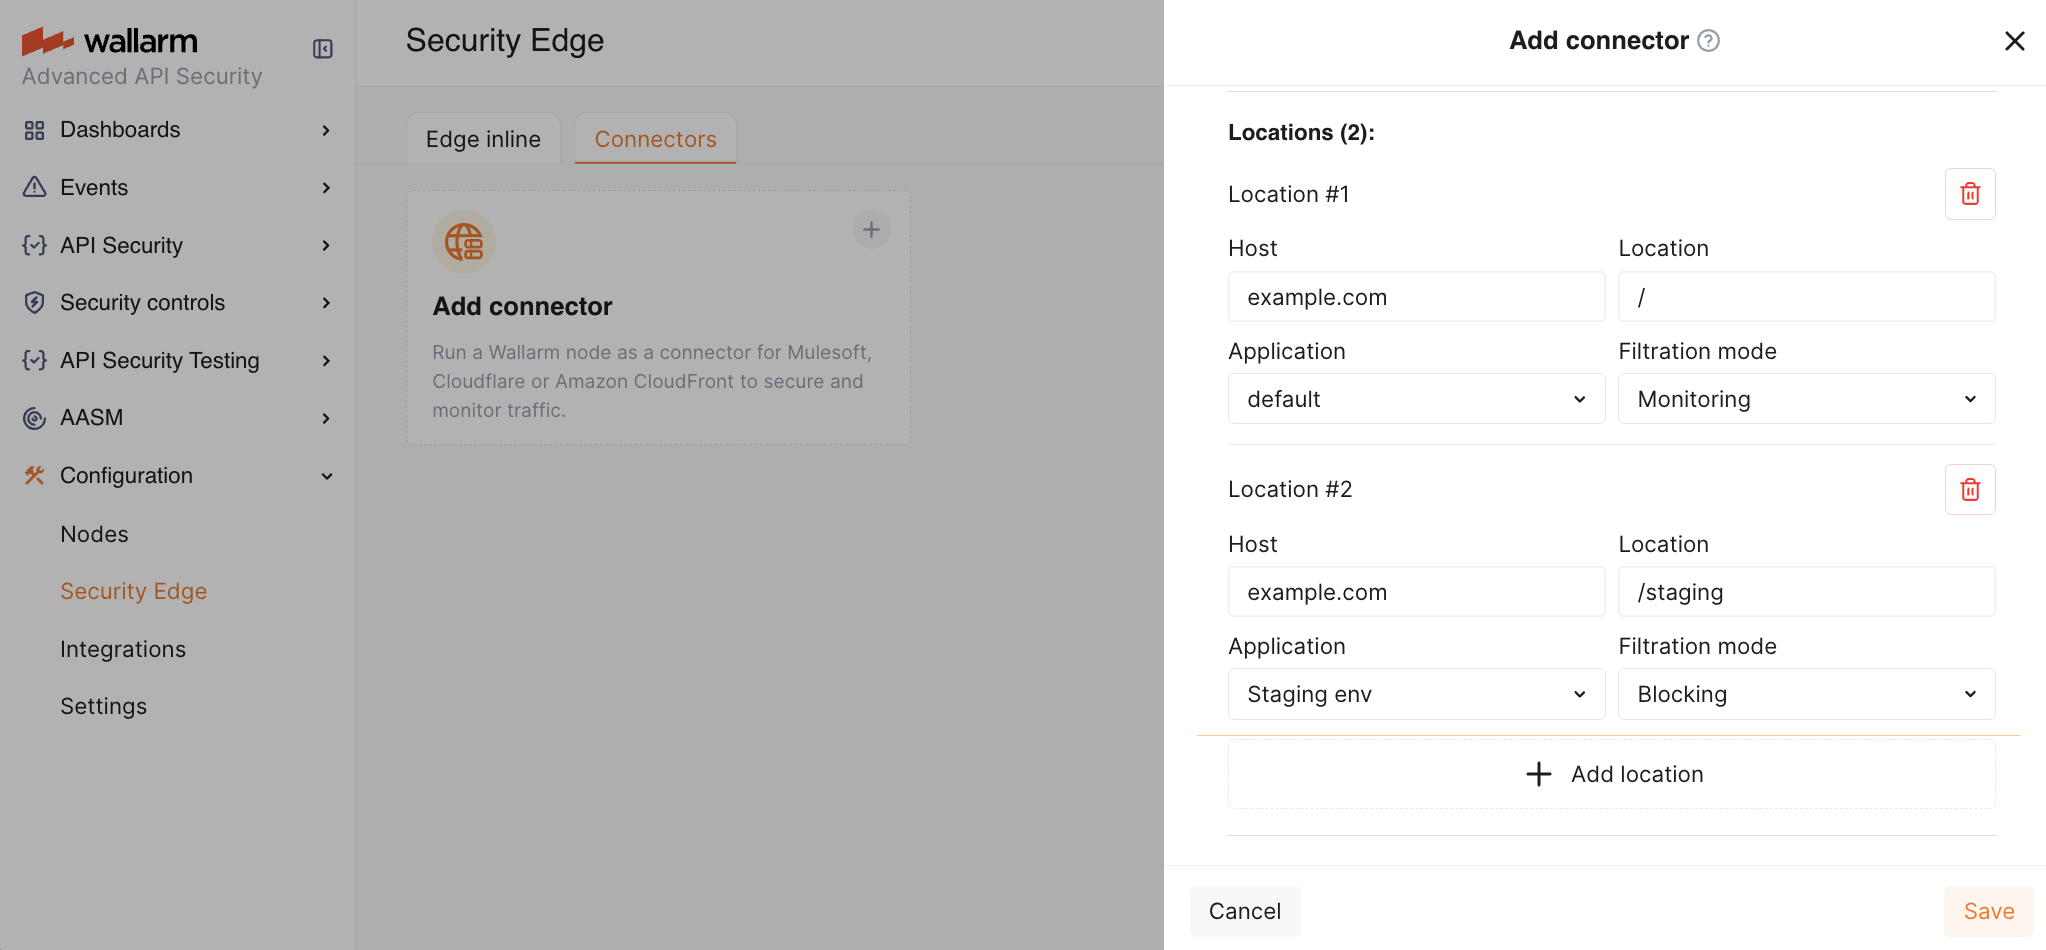Click the Wallarm logo
Image resolution: width=2046 pixels, height=950 pixels.
[110, 41]
